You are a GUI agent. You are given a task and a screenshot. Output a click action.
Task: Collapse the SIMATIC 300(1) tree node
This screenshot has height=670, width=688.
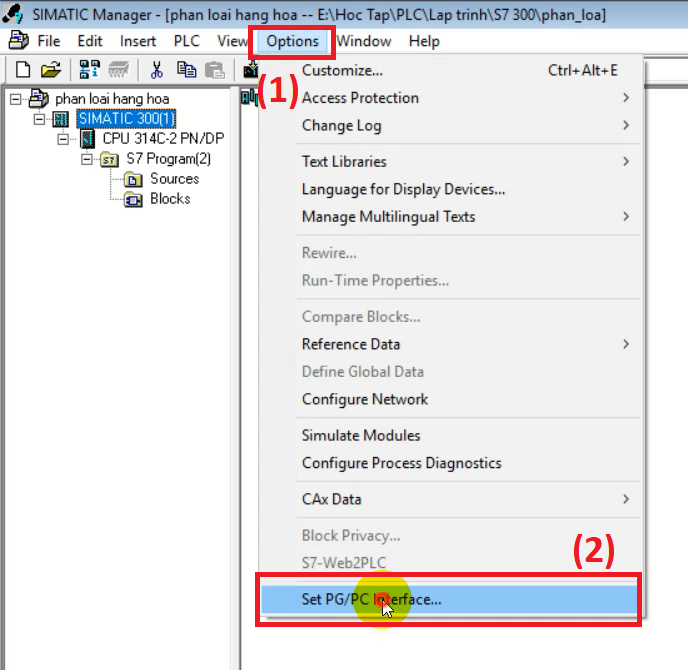point(39,119)
